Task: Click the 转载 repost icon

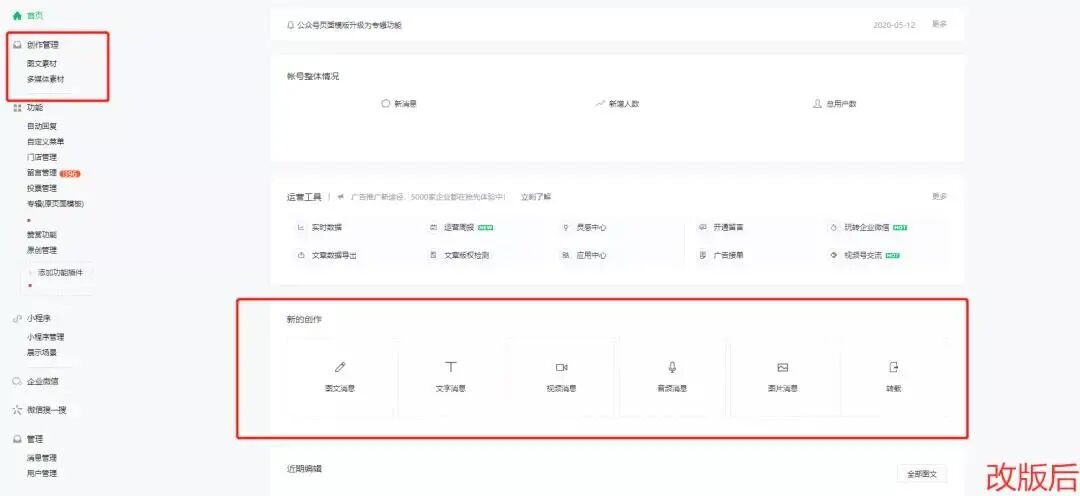Action: pyautogui.click(x=893, y=367)
